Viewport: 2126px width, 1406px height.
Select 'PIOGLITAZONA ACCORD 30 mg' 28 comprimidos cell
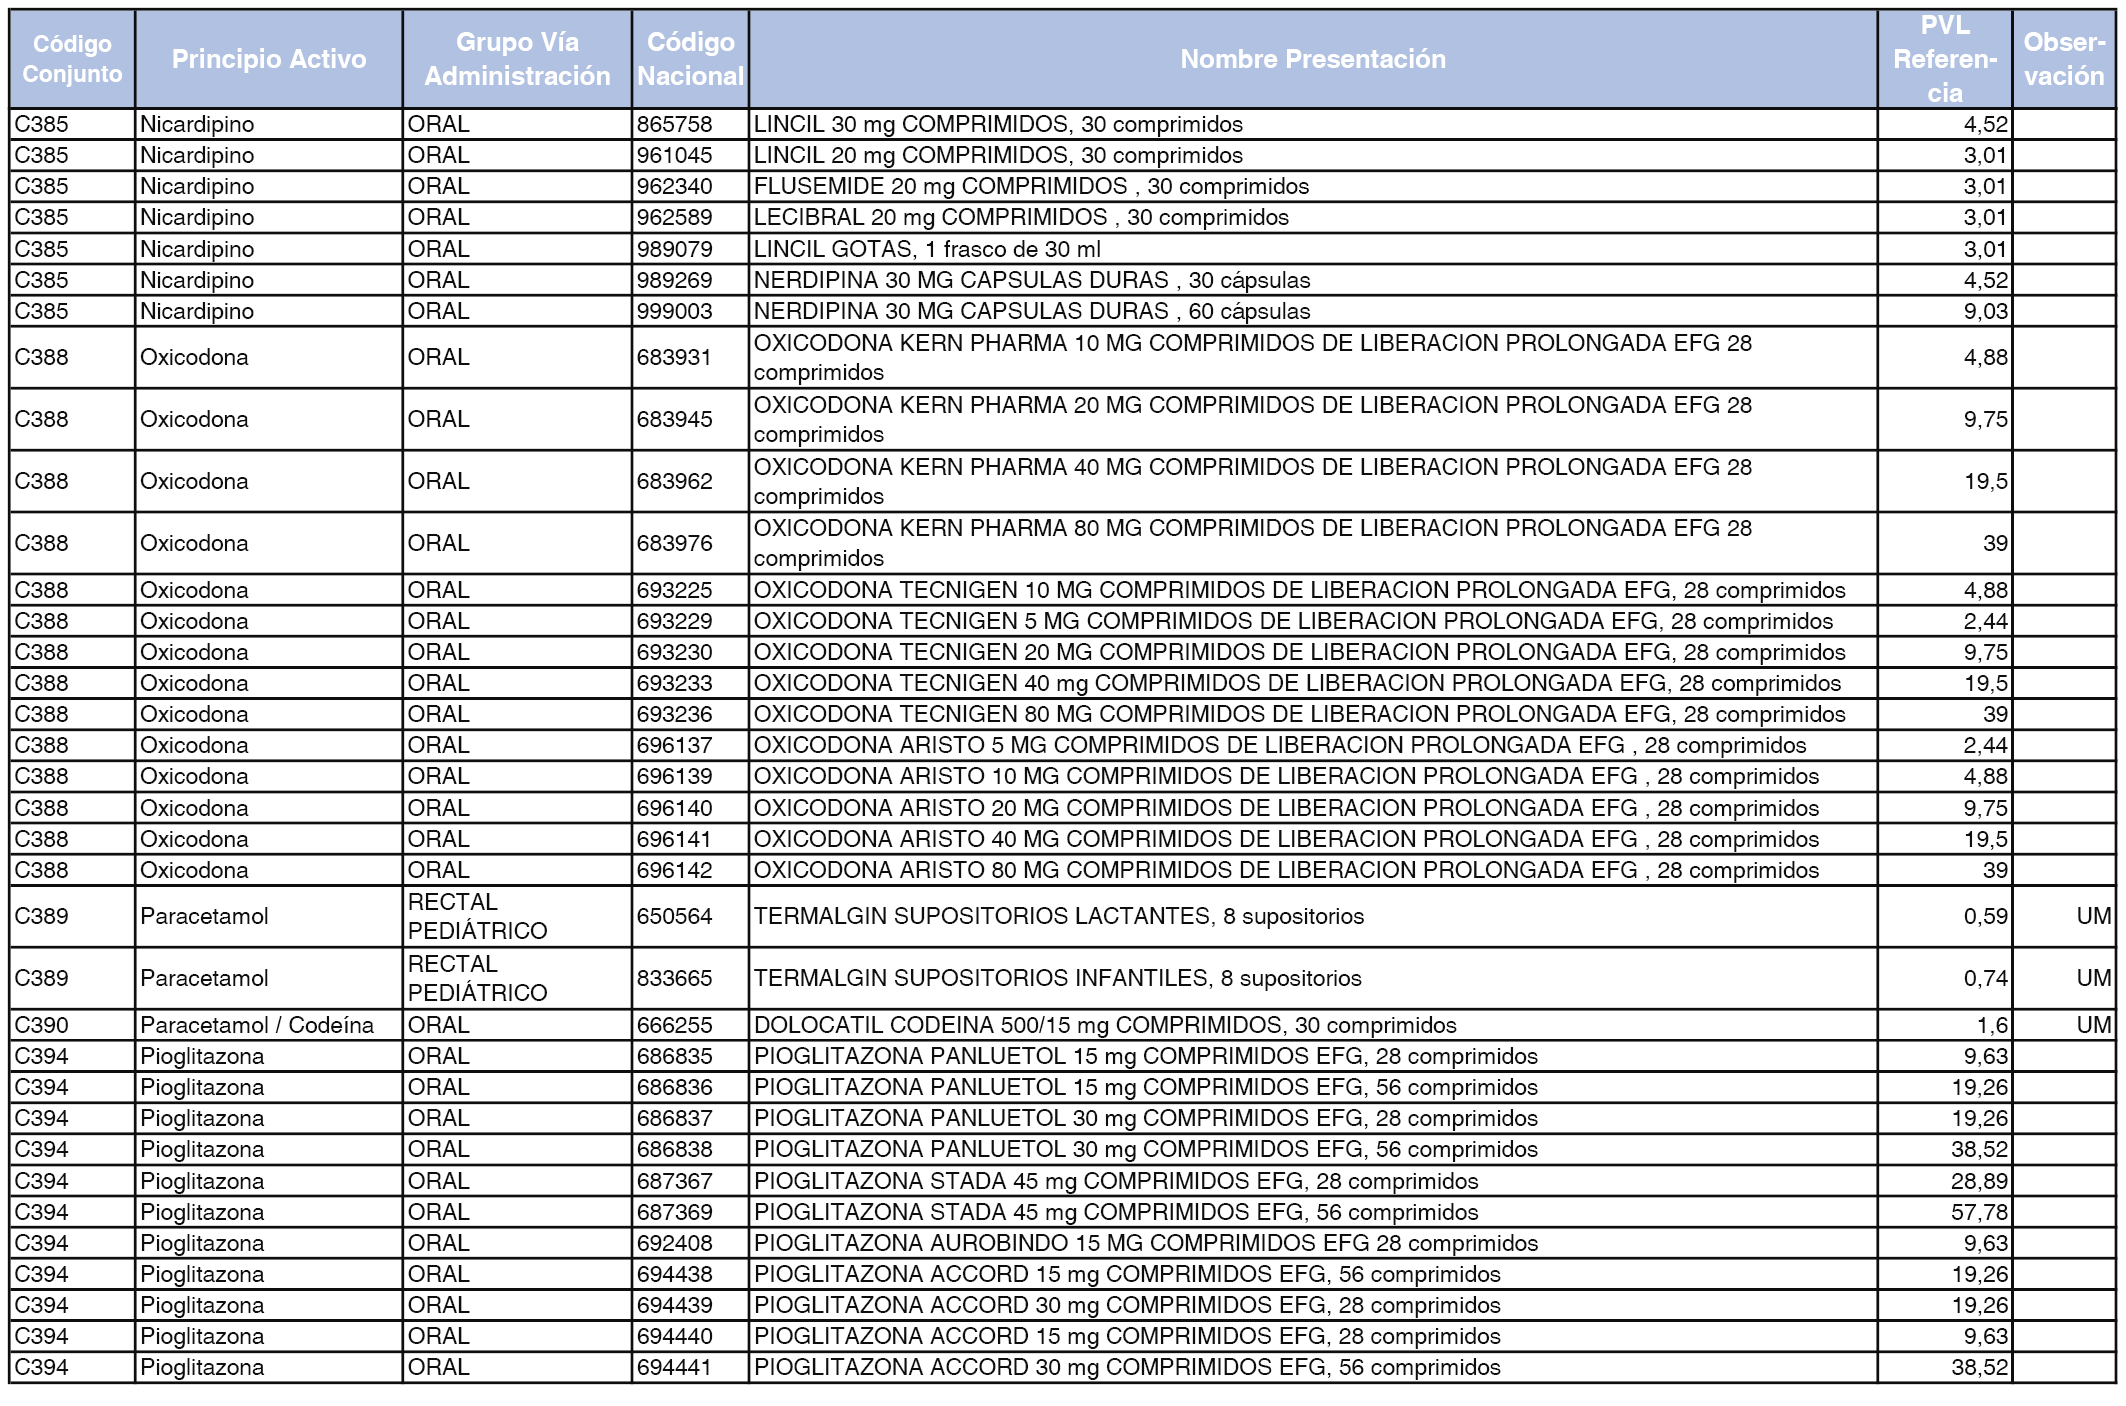1313,1305
